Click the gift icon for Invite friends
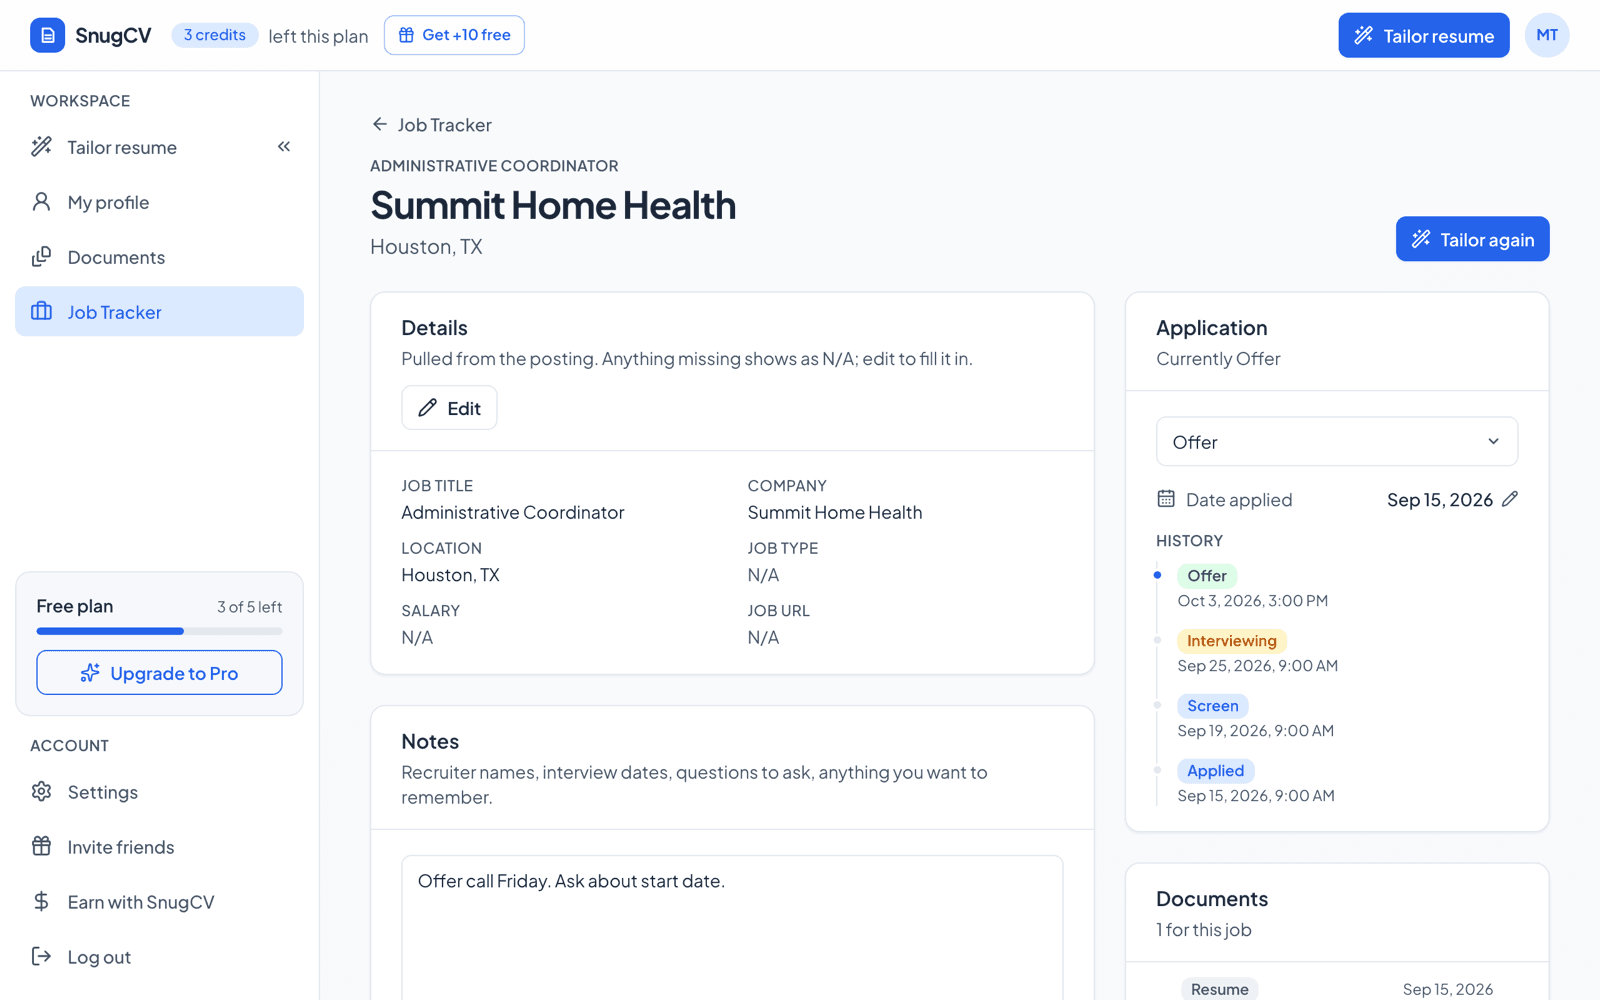Screen dimensions: 1600x1000 (41, 847)
